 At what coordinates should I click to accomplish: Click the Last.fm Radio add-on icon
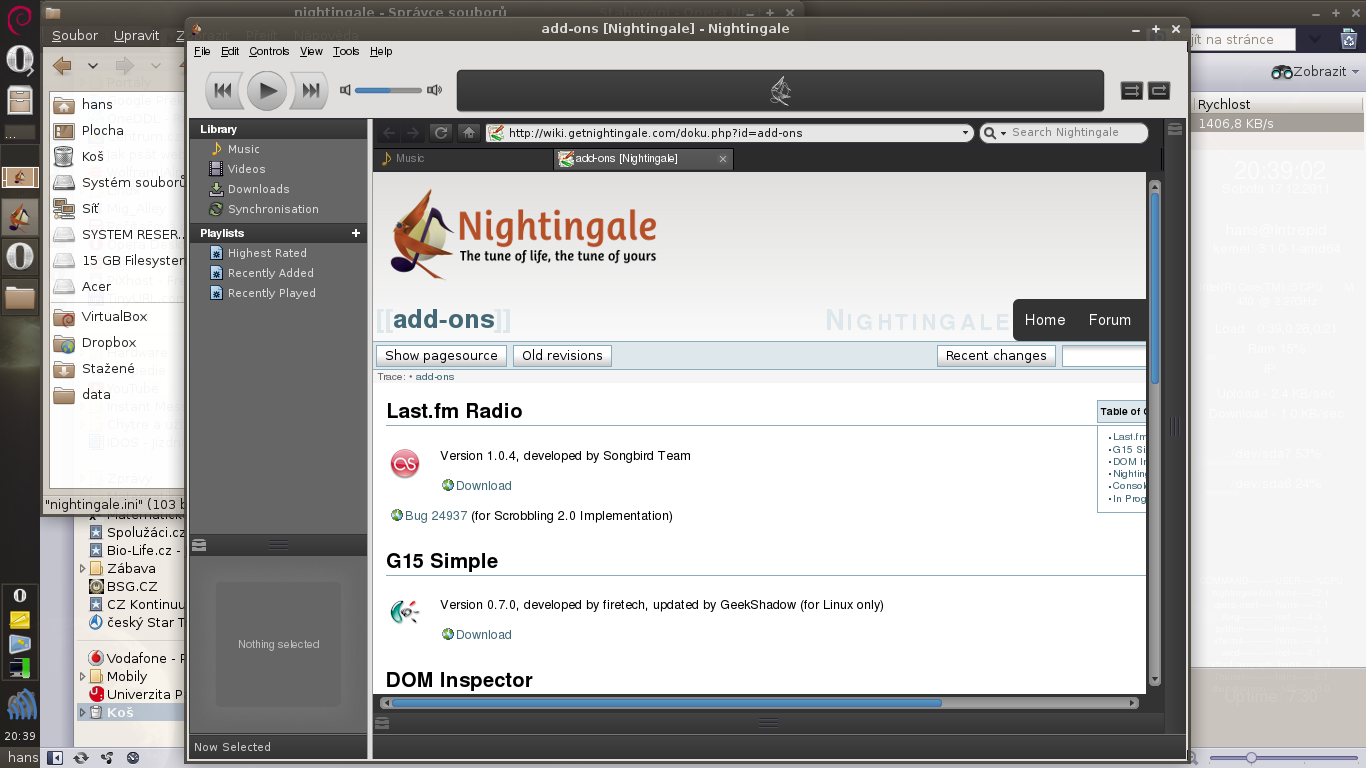coord(405,464)
